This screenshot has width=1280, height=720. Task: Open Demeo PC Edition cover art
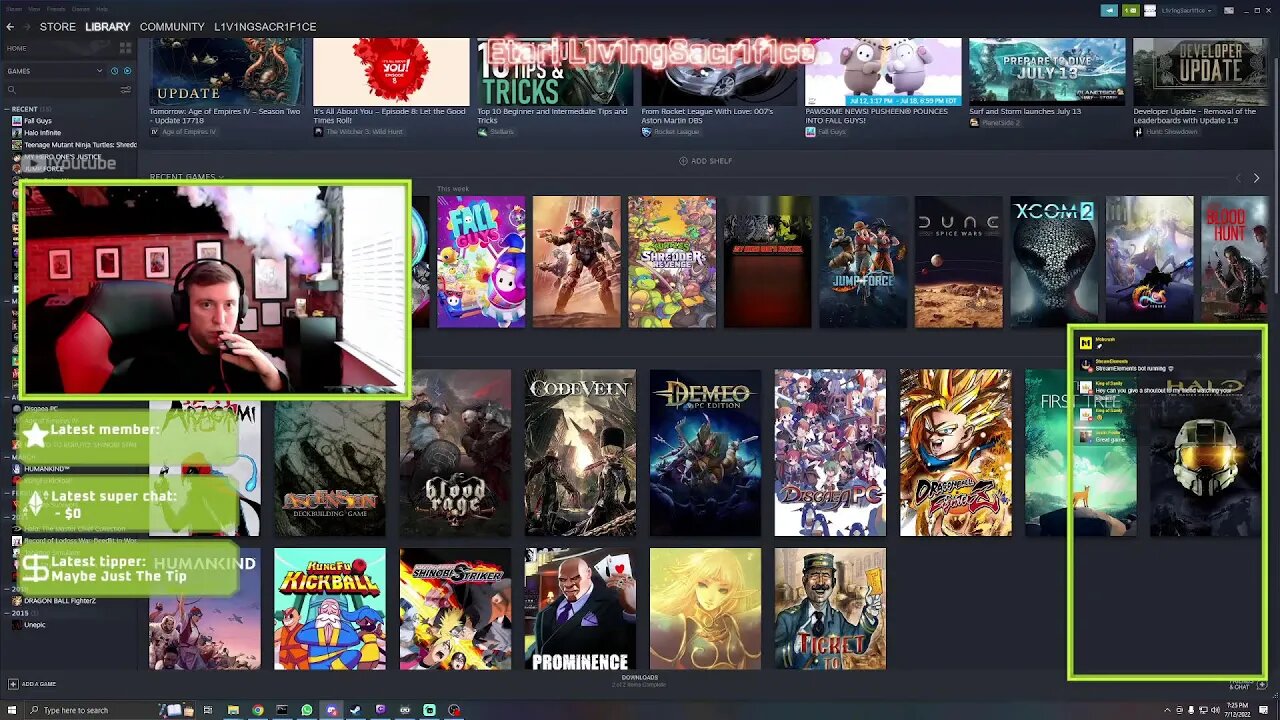[x=705, y=453]
